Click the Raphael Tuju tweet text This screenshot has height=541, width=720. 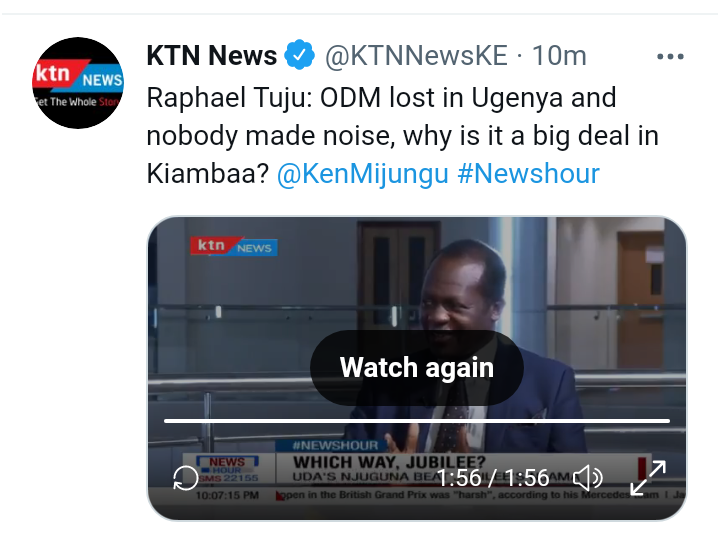click(x=403, y=135)
